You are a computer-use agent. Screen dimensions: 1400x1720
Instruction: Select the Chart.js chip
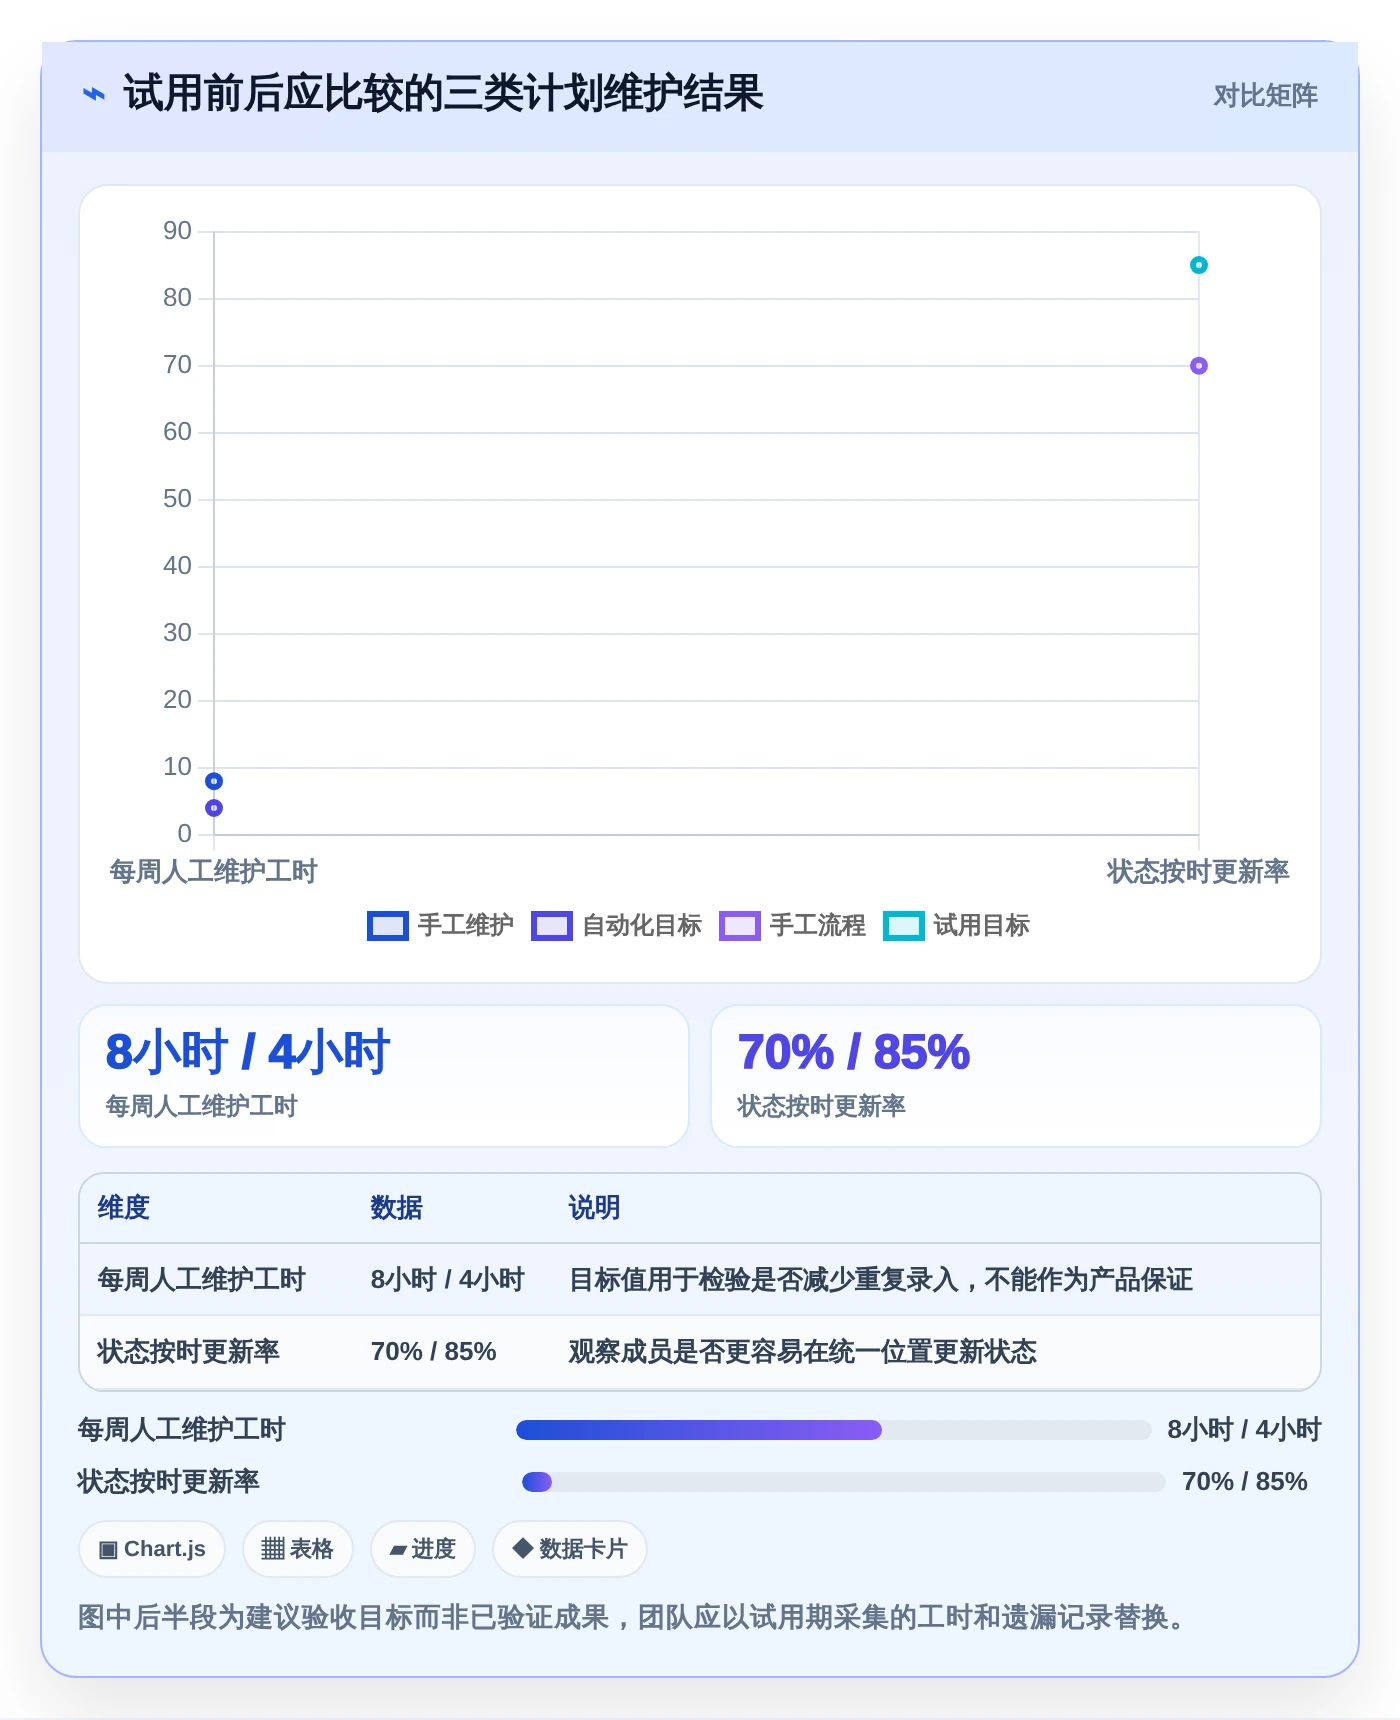[152, 1549]
